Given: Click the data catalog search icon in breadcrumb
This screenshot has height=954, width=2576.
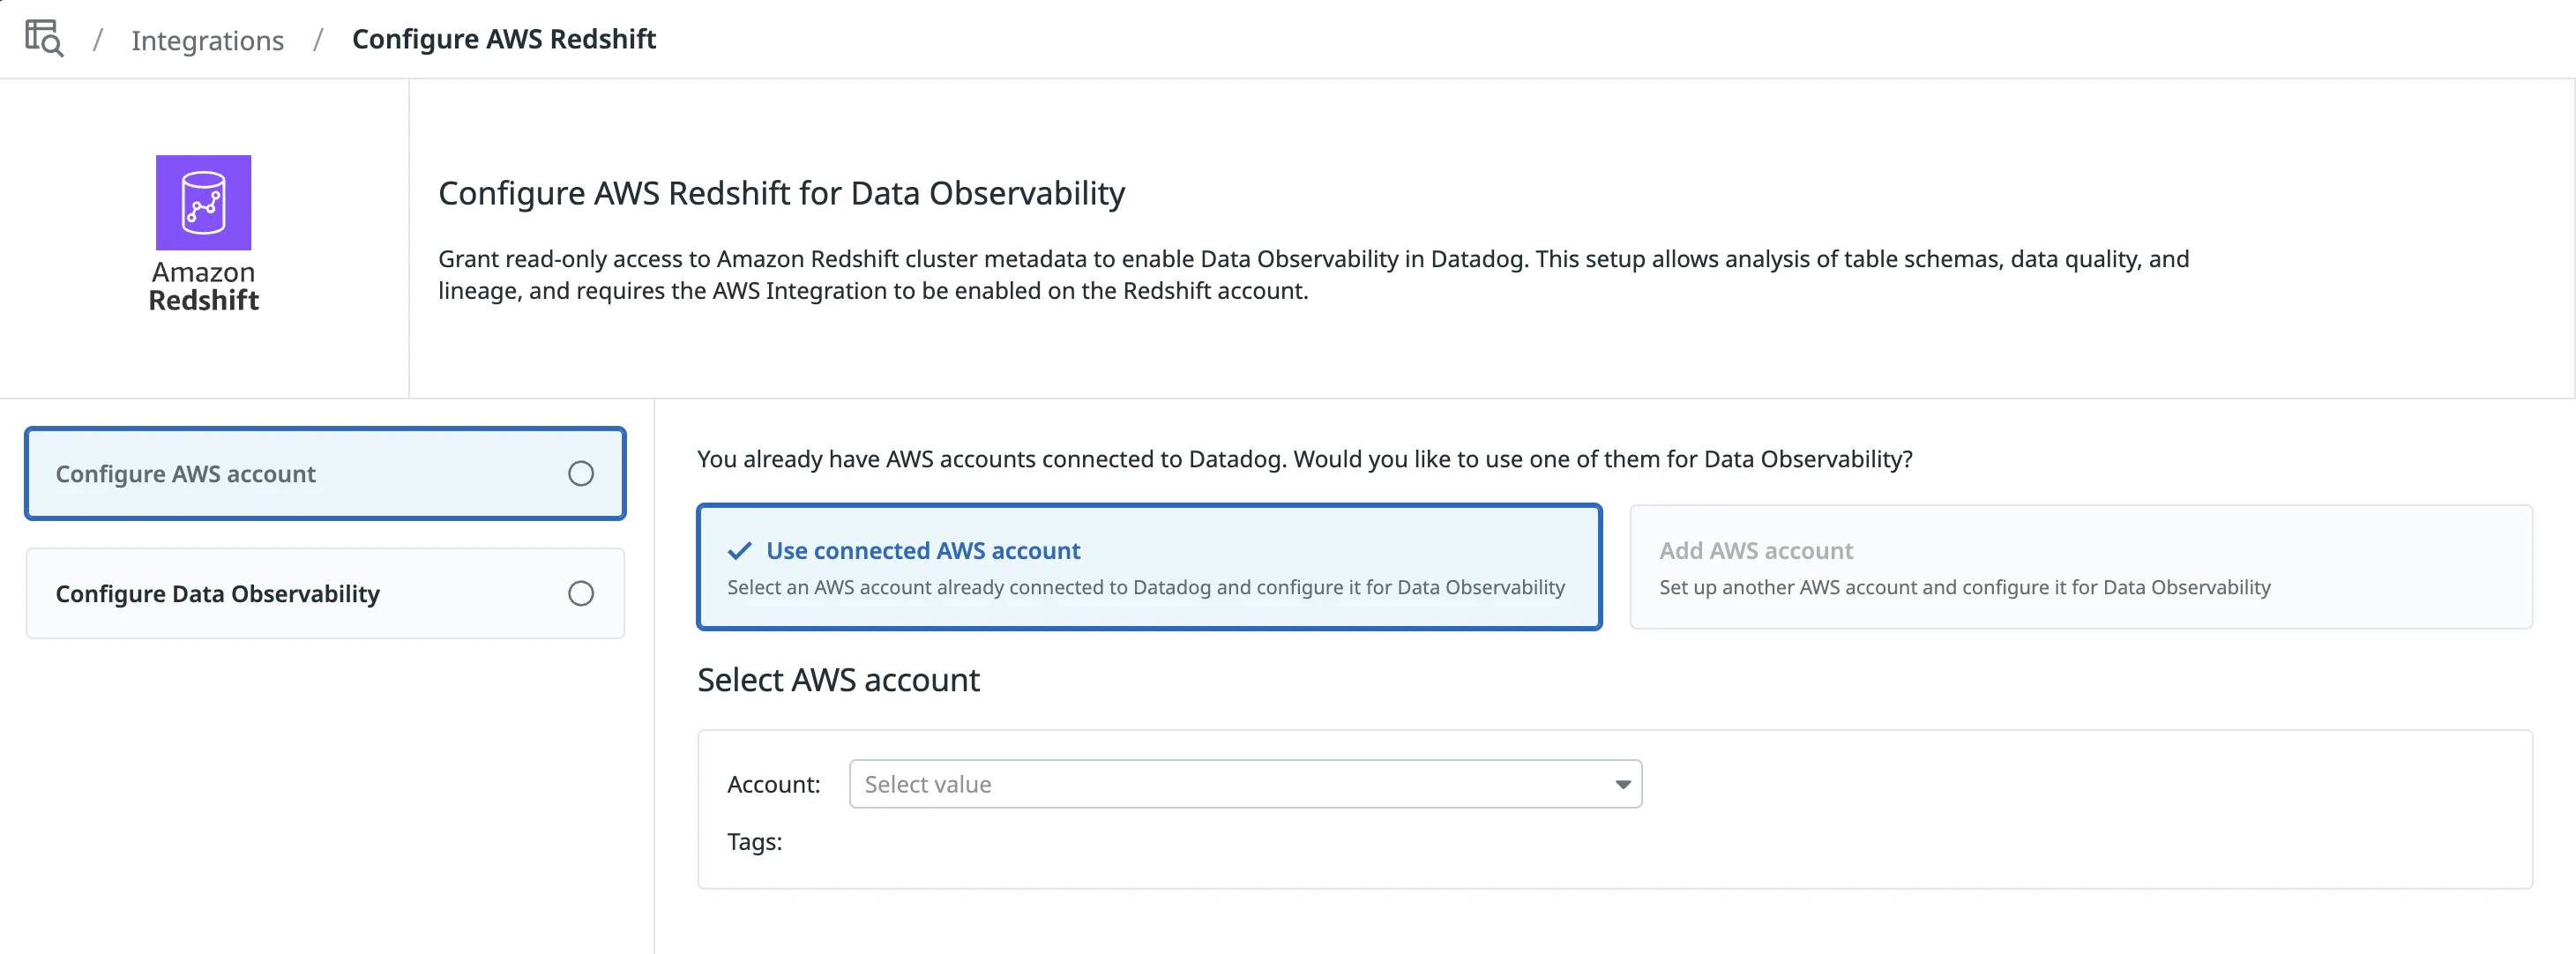Looking at the screenshot, I should [44, 39].
